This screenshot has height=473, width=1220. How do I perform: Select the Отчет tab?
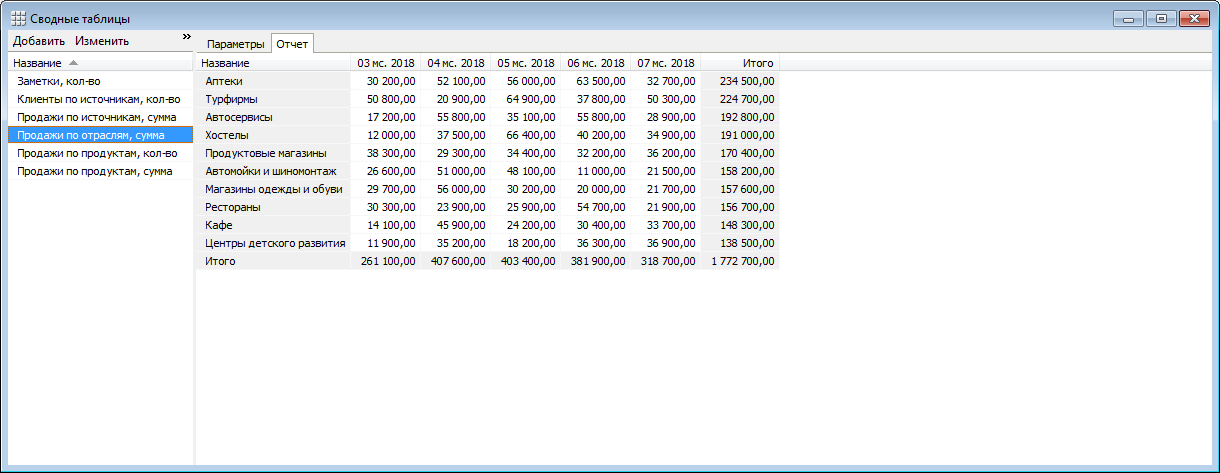[x=293, y=44]
